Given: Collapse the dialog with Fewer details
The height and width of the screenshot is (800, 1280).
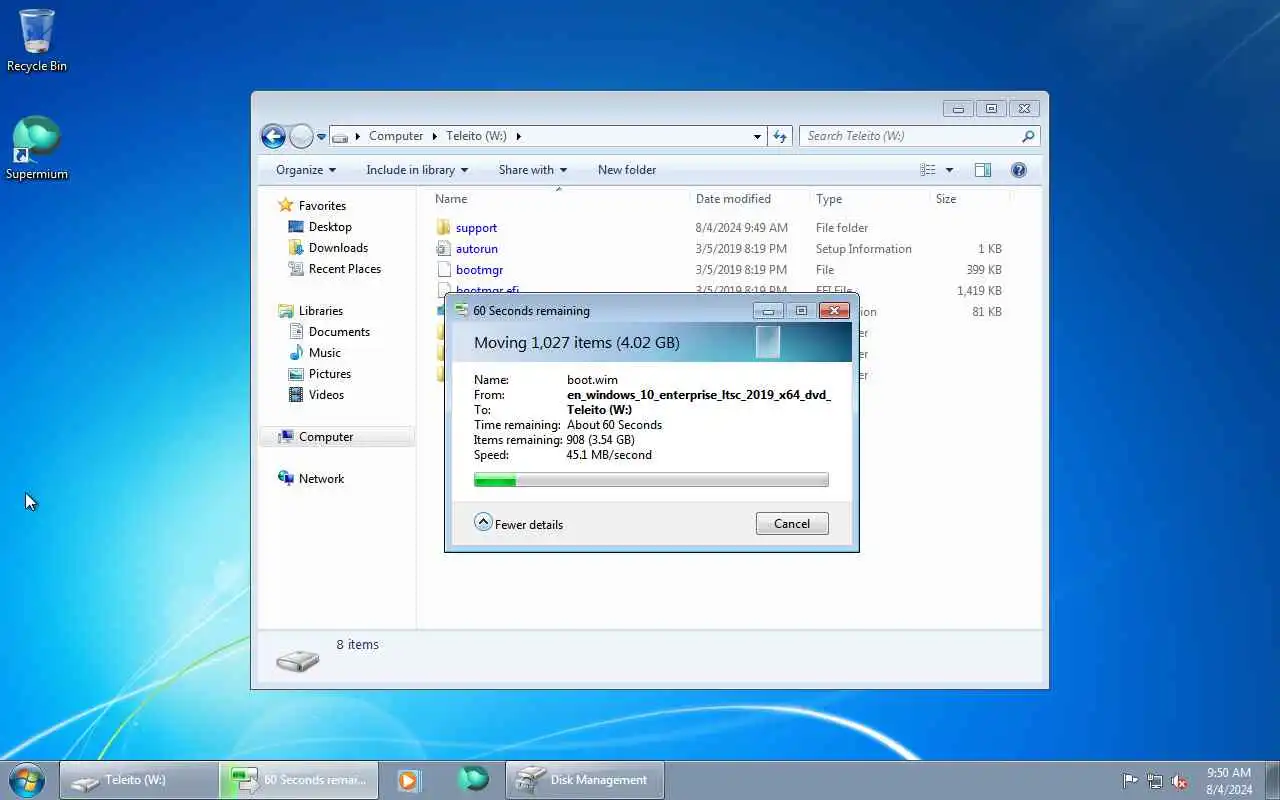Looking at the screenshot, I should point(518,523).
